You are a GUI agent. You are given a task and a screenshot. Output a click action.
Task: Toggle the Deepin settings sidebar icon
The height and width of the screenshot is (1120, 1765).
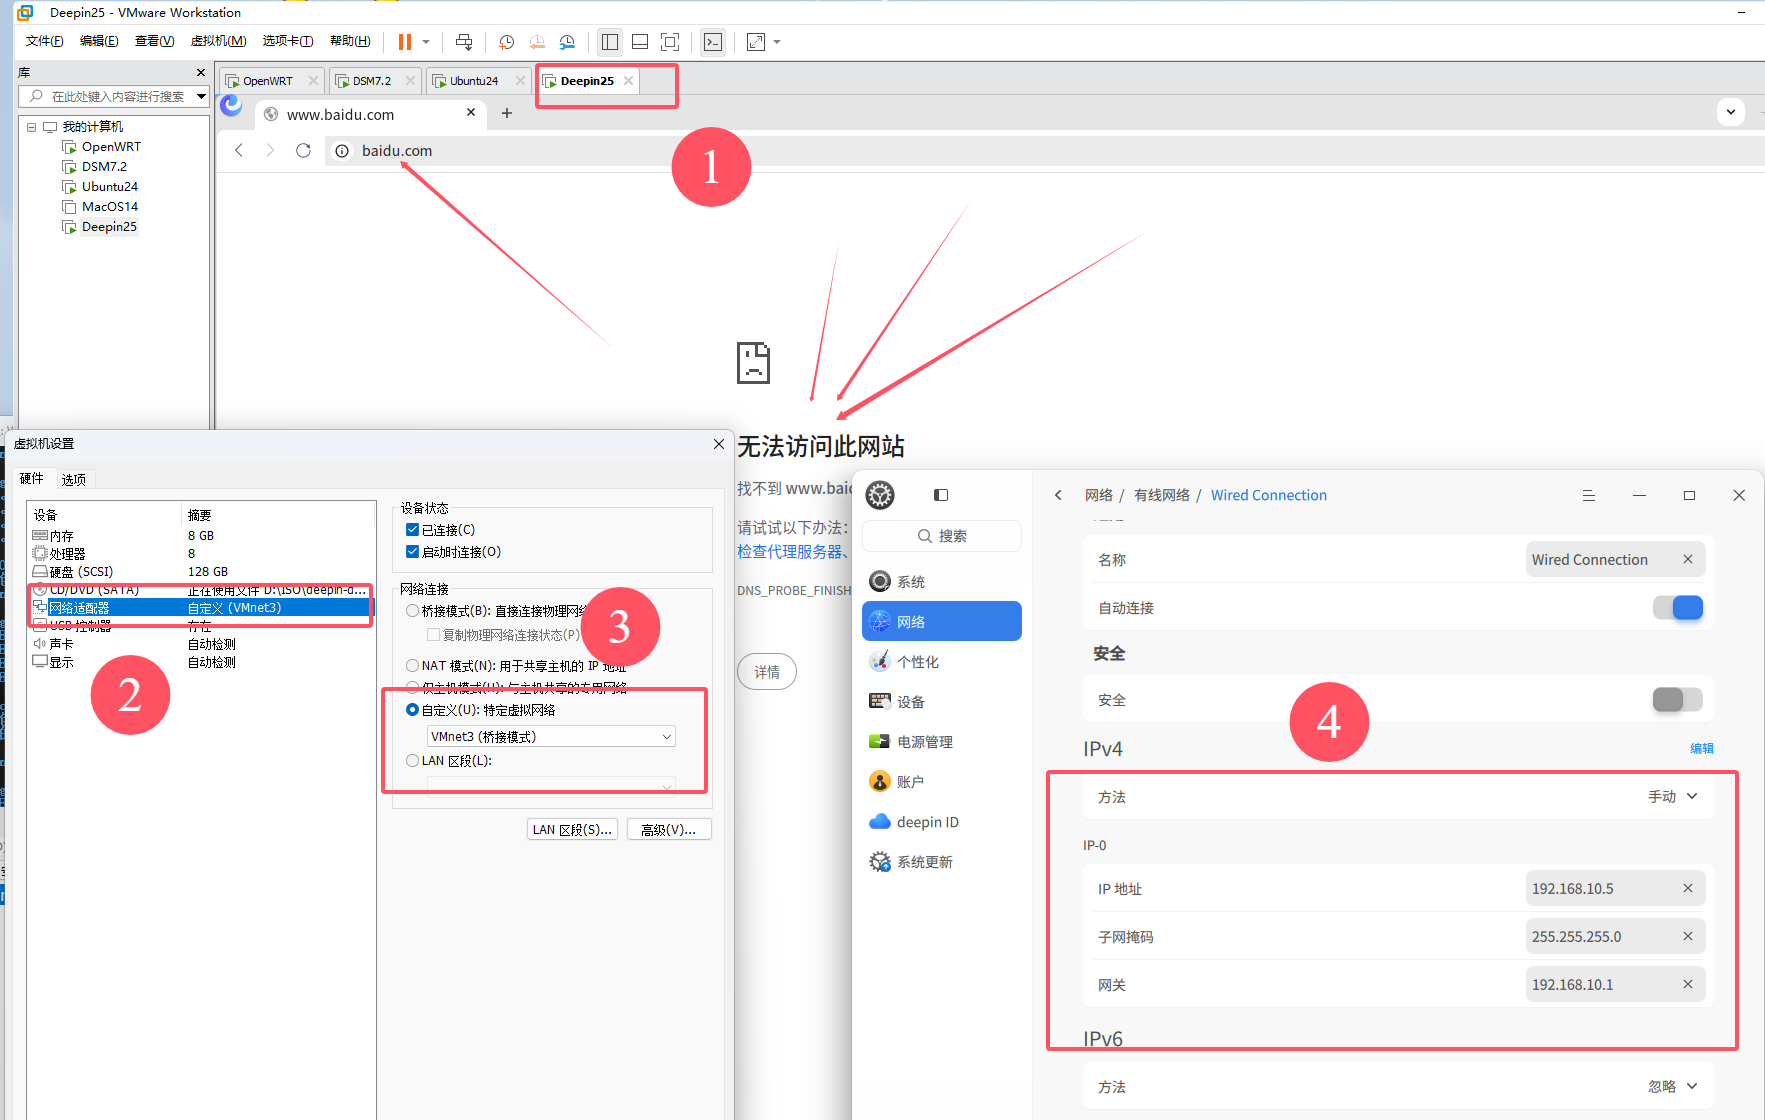click(941, 495)
